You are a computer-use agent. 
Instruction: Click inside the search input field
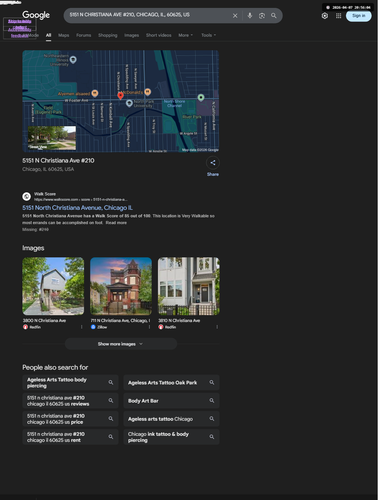click(x=148, y=15)
